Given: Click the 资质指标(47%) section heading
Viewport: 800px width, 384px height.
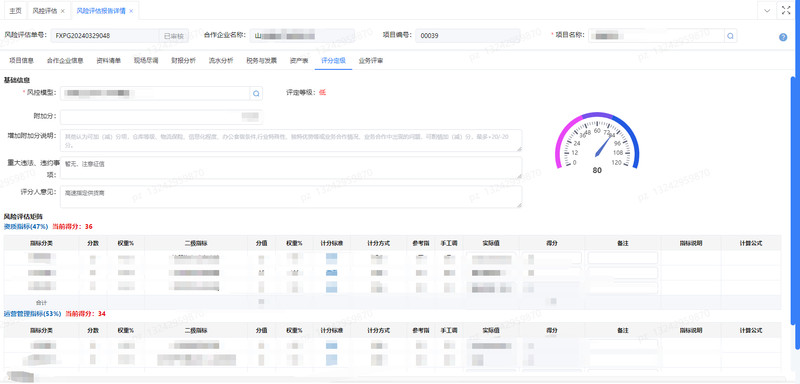Looking at the screenshot, I should coord(26,226).
